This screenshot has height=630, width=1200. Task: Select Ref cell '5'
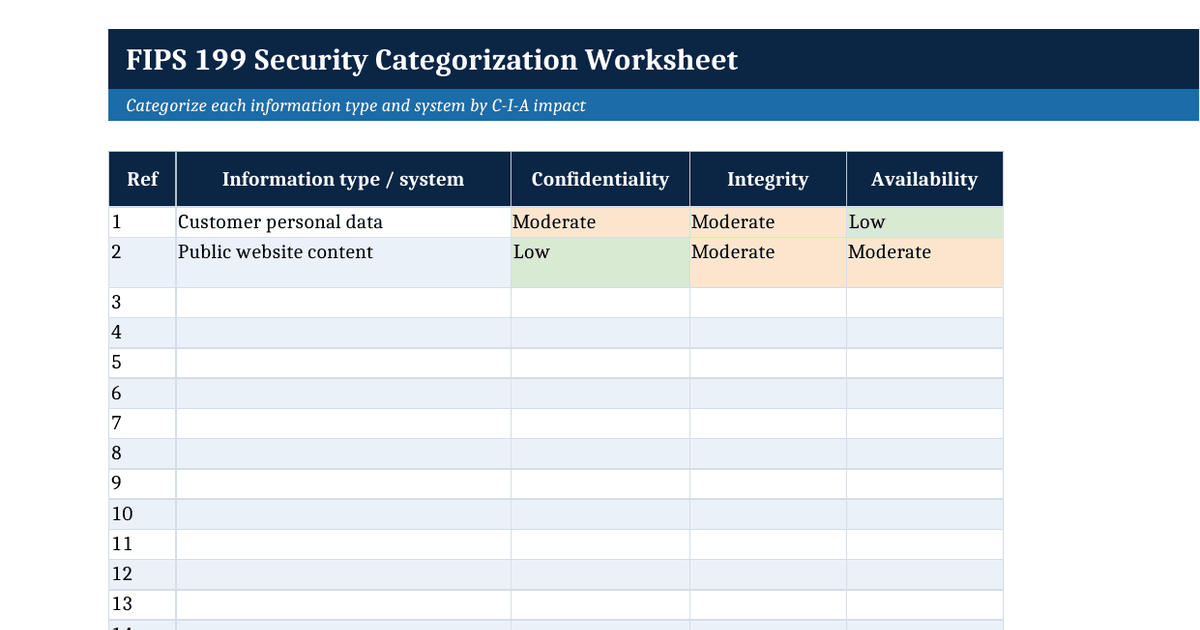(x=142, y=362)
